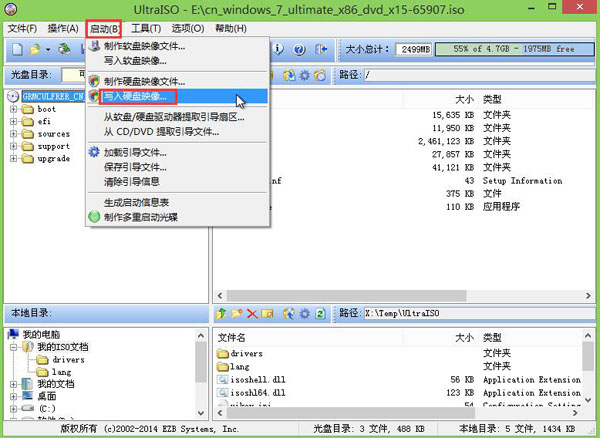Select 保存引导文件... menu entry
600x438 pixels.
pos(178,167)
